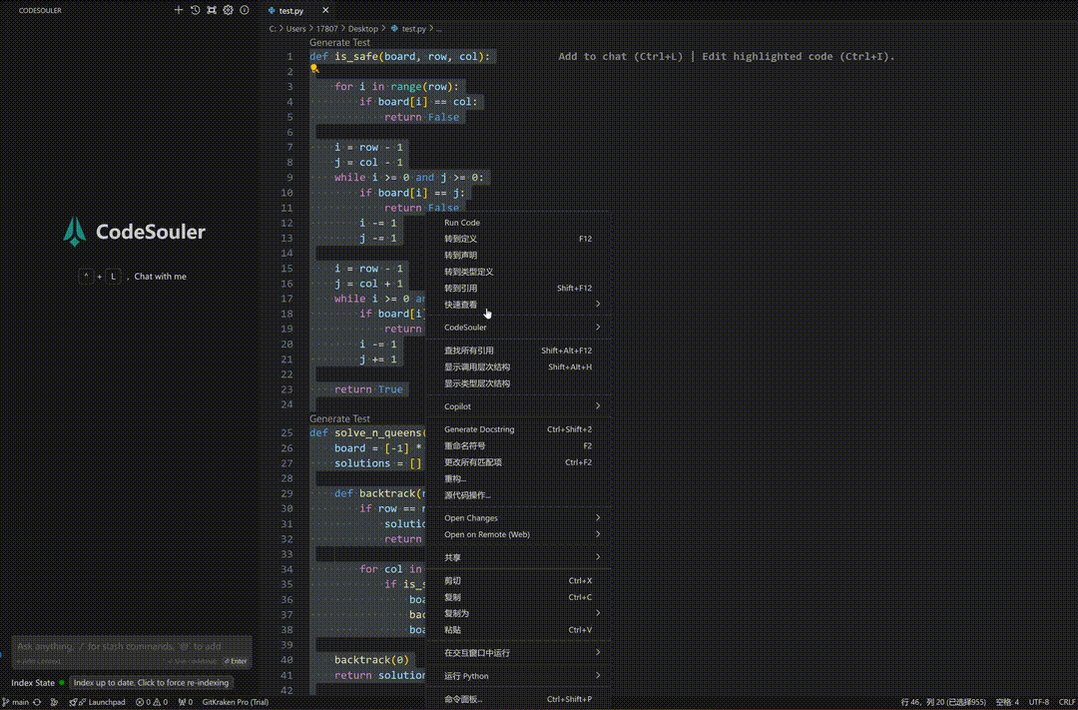Screen dimensions: 1078x710
Task: Expand the 在交互窗口中运行 submenu
Action: [519, 653]
